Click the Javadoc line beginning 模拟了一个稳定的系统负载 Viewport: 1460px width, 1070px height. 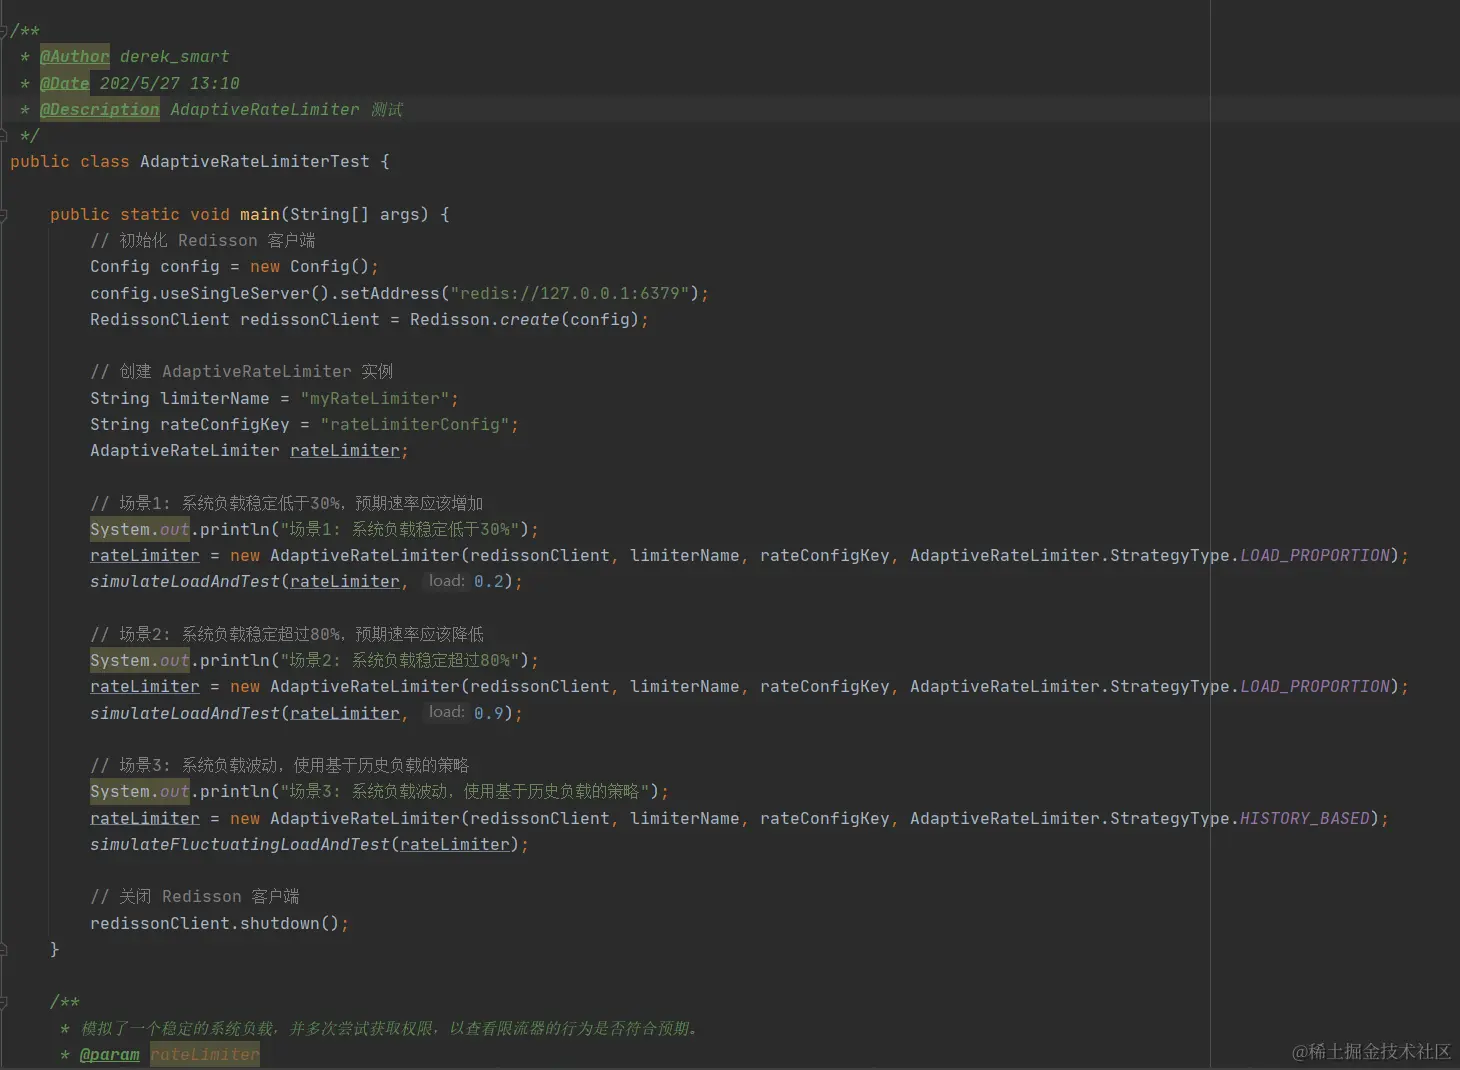tap(390, 1028)
